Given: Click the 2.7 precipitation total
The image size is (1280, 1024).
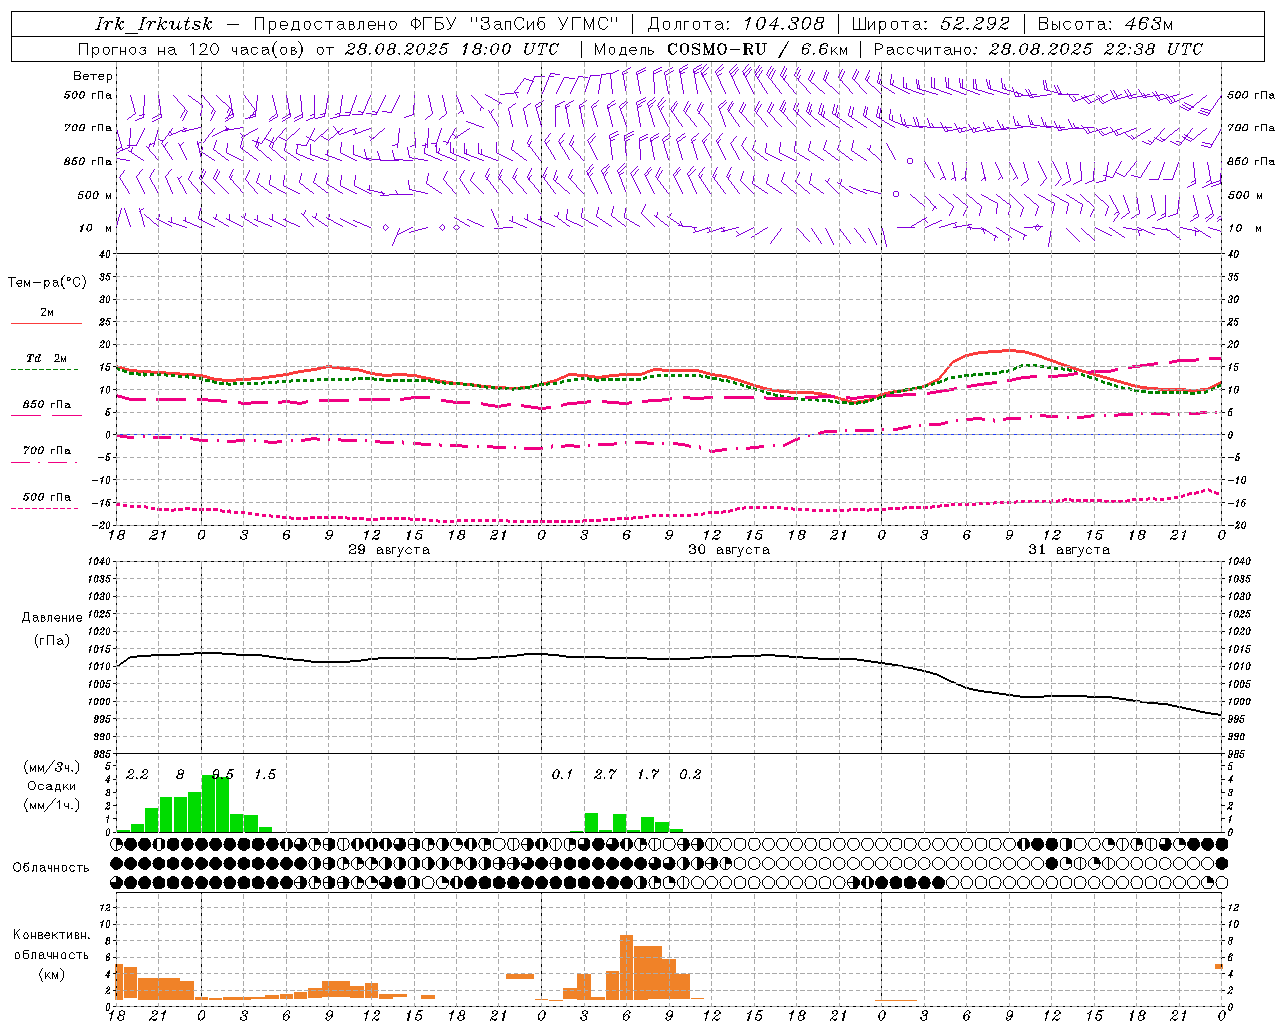Looking at the screenshot, I should (x=605, y=775).
